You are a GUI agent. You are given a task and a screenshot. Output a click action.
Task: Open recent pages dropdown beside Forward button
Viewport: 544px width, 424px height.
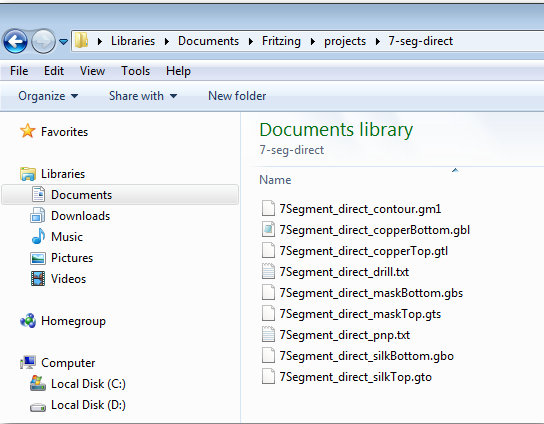tap(63, 42)
